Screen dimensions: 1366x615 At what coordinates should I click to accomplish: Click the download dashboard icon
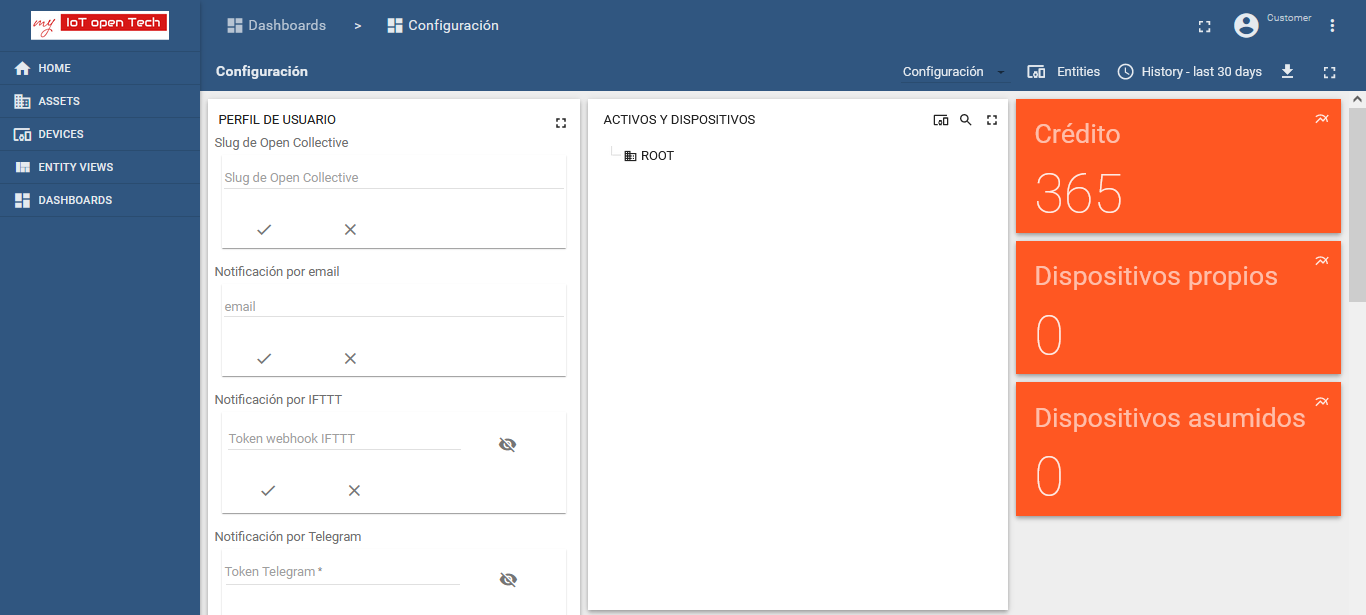(1287, 71)
